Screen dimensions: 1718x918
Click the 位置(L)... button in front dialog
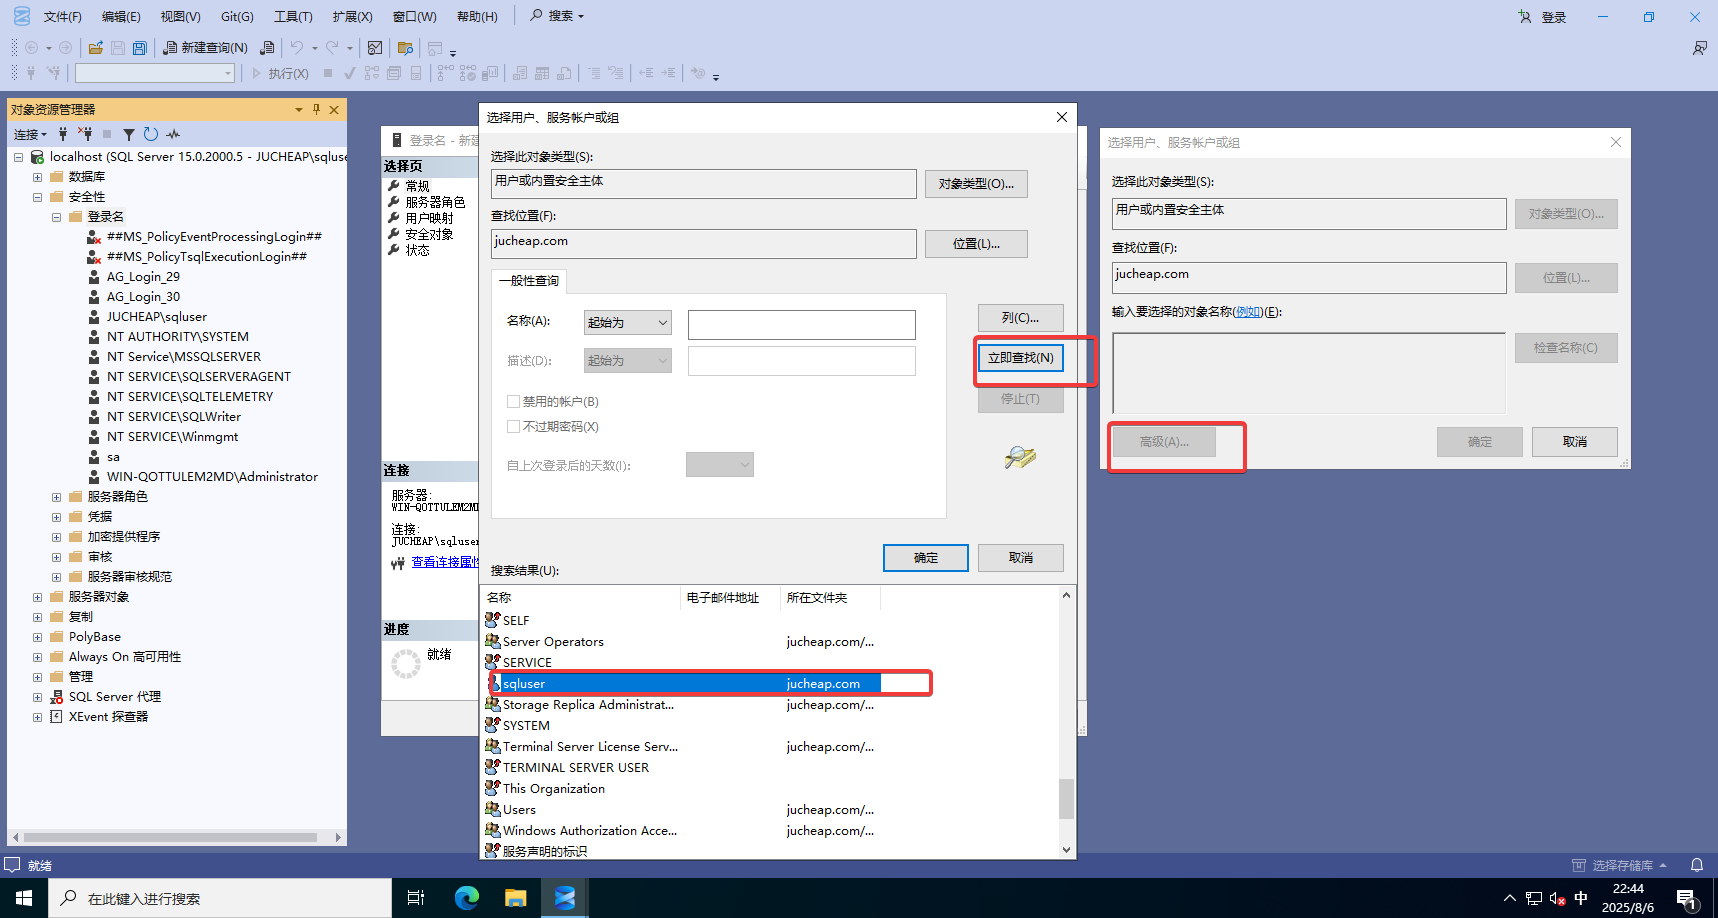coord(976,244)
